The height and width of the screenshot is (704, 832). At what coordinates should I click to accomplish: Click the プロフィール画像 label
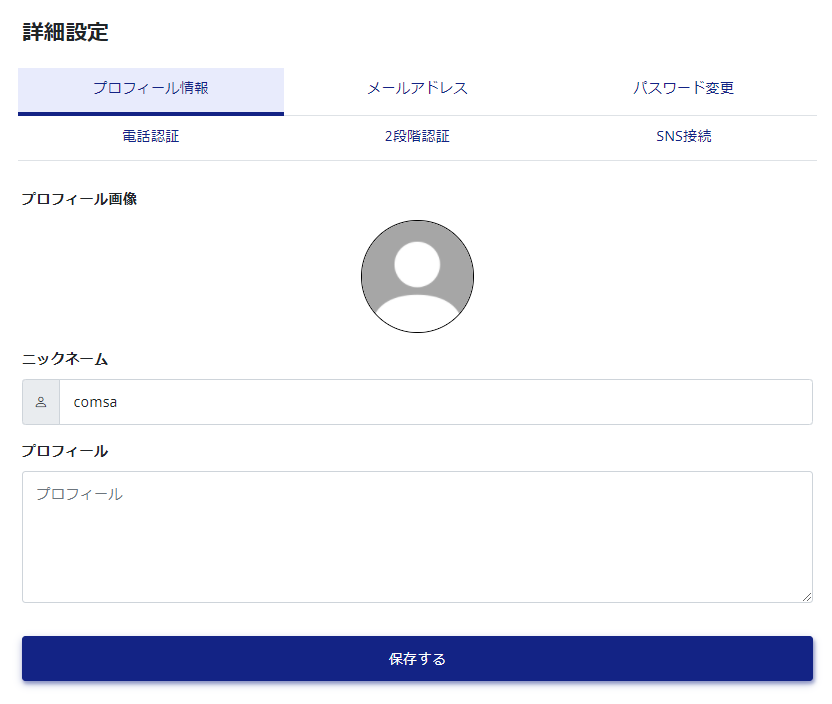[x=79, y=199]
